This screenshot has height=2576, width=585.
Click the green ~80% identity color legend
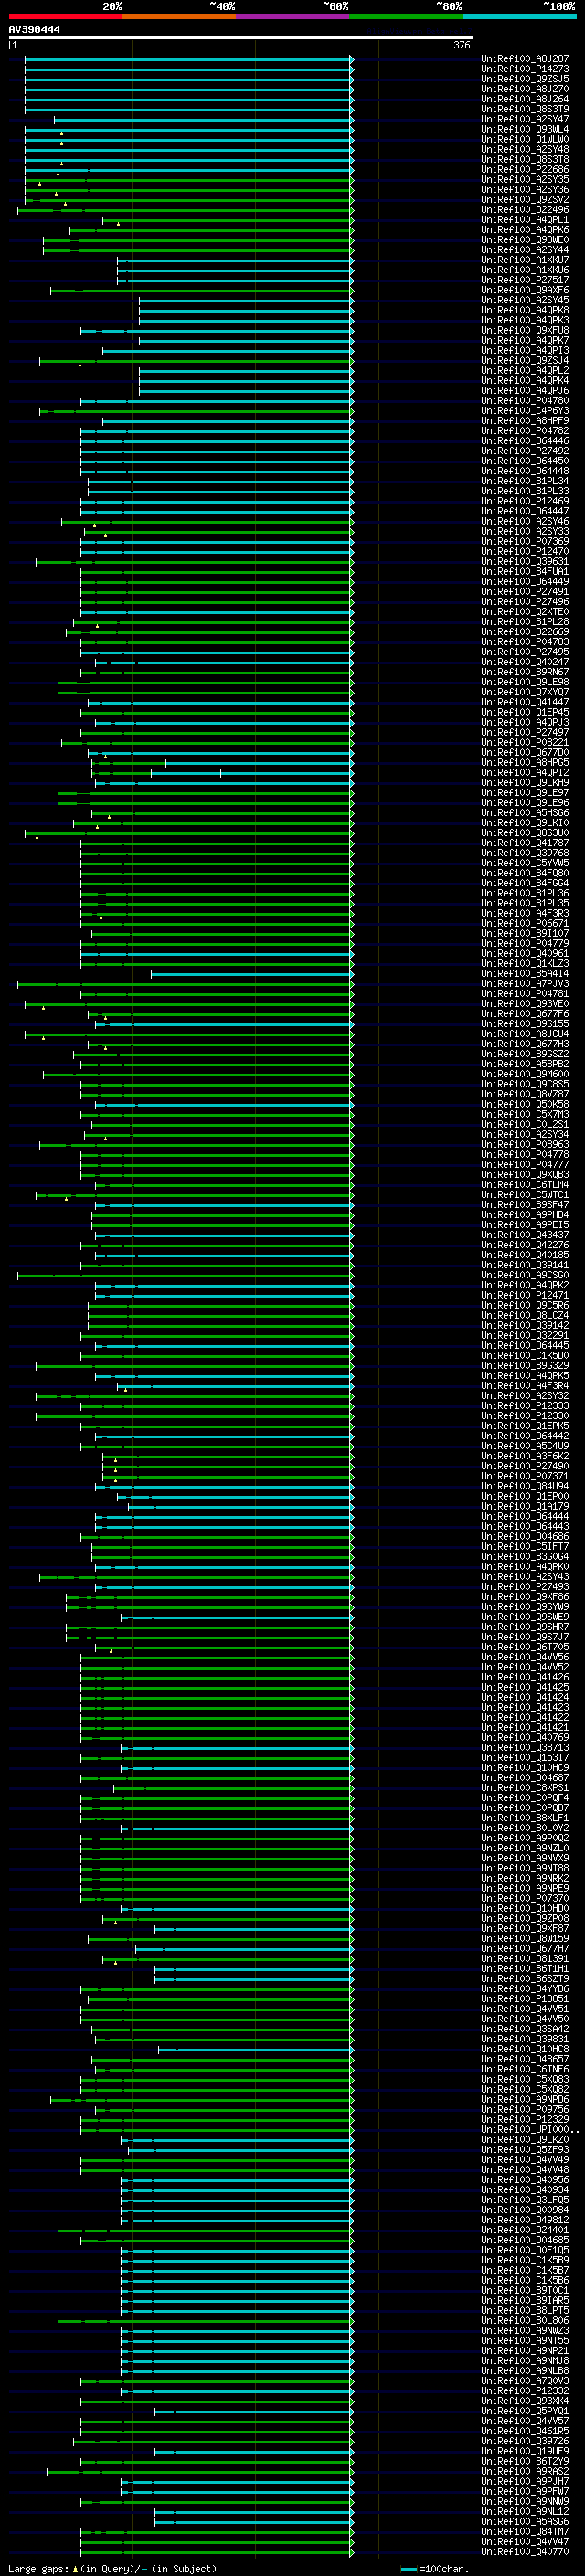coord(406,16)
